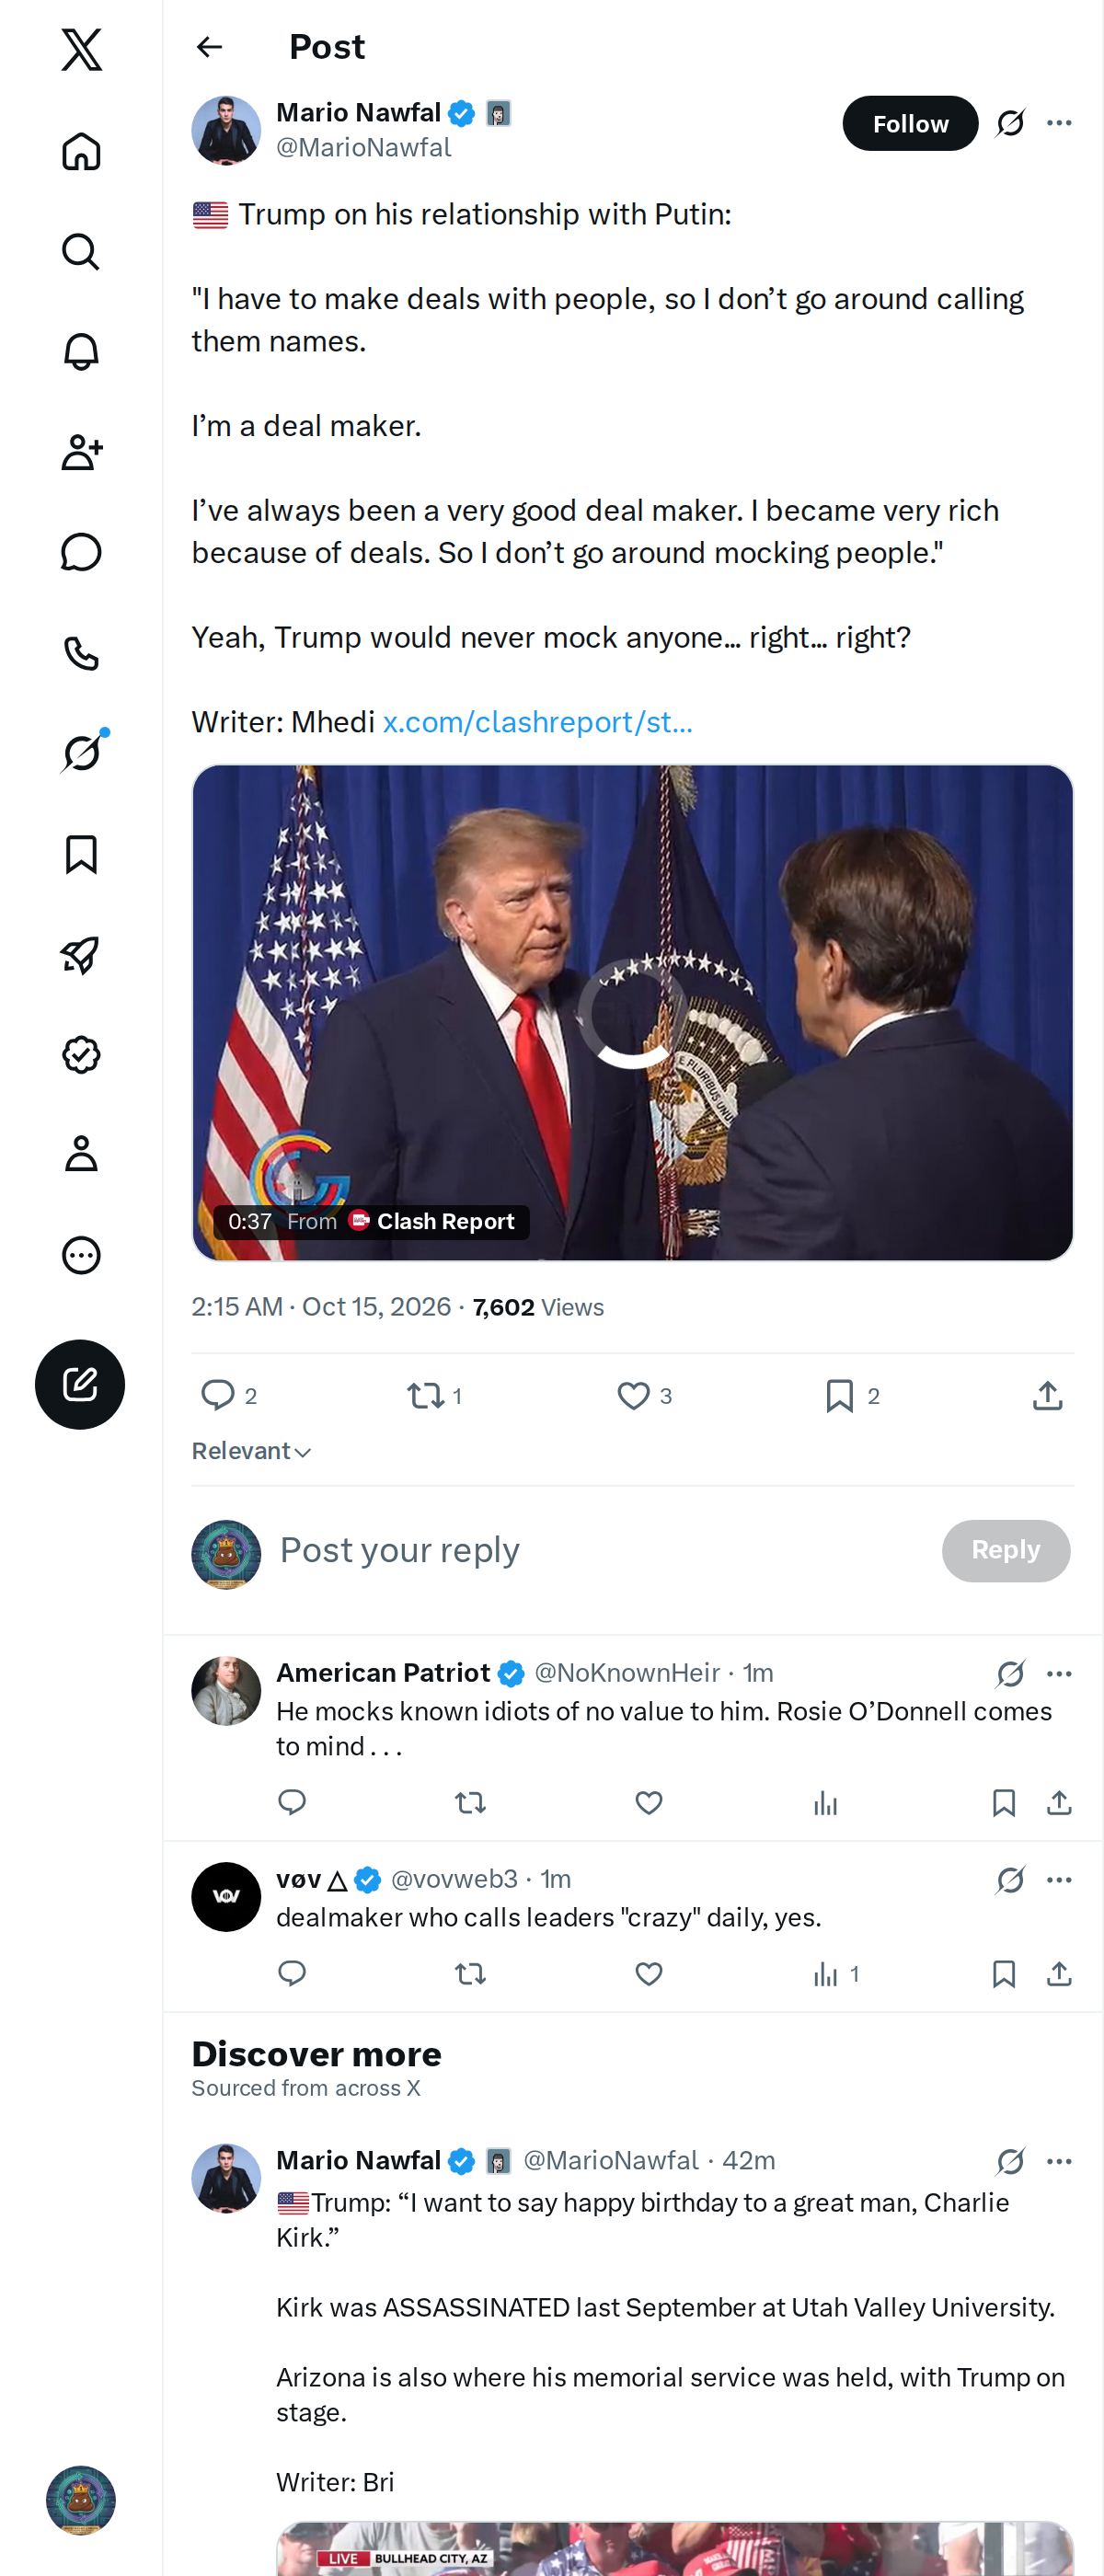Open the Home icon in sidebar
This screenshot has height=2576, width=1104.
click(x=81, y=152)
